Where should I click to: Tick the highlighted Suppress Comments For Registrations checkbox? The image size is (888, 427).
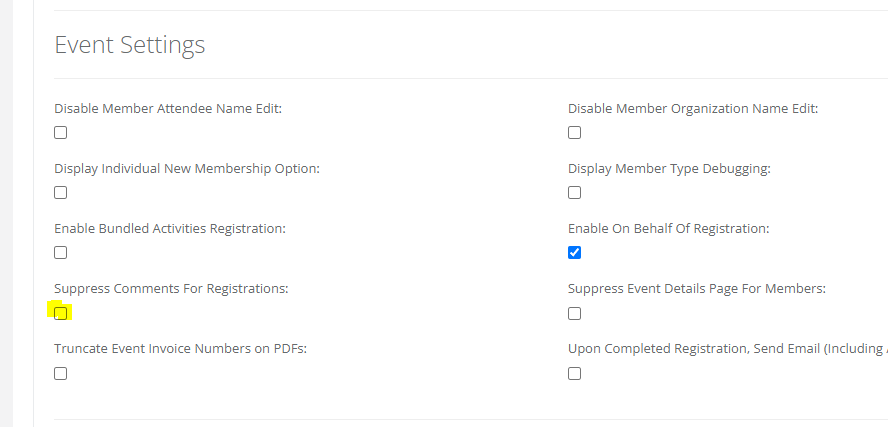click(x=61, y=313)
